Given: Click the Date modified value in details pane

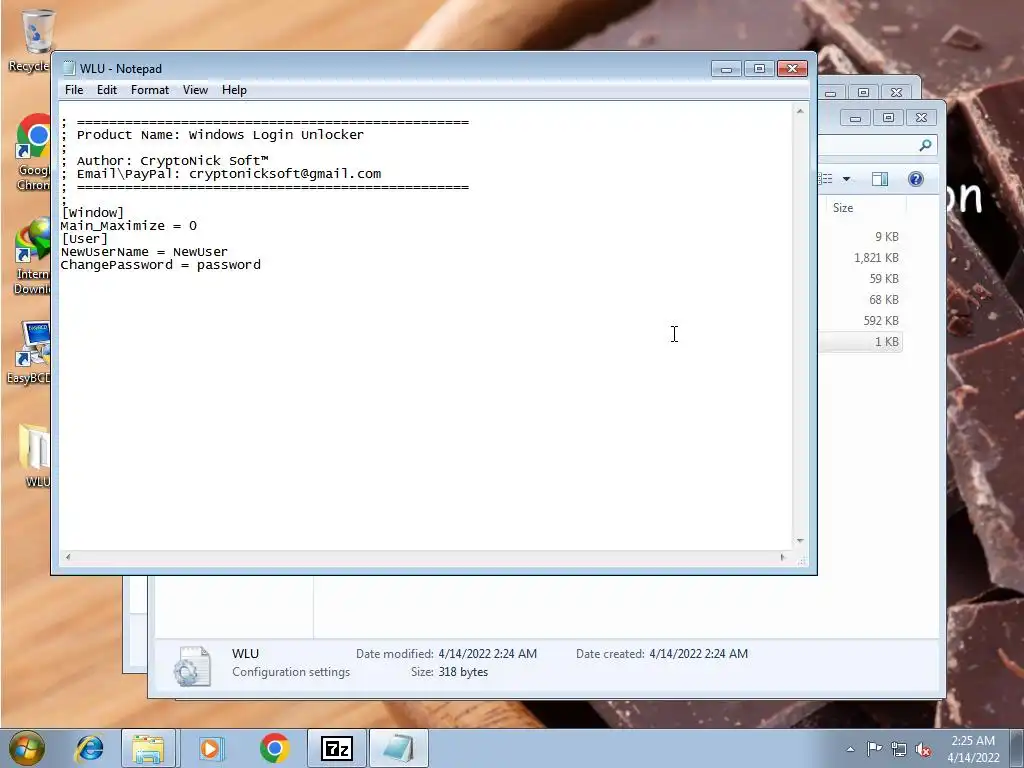Looking at the screenshot, I should click(487, 654).
